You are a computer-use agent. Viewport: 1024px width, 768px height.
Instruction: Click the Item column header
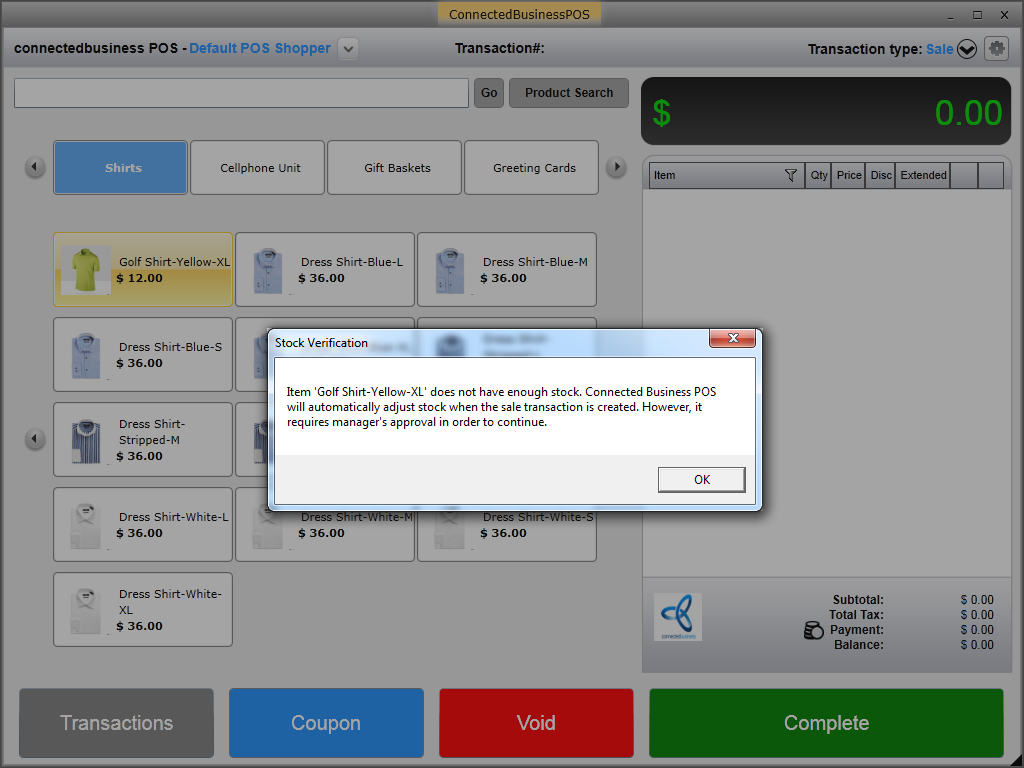point(727,175)
